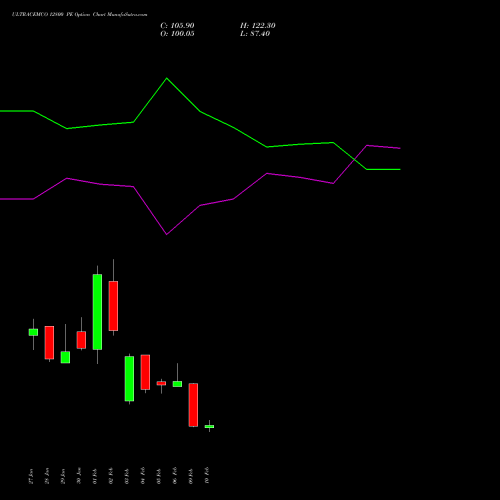Viewport: 500px width, 500px height.
Task: Select the tall red candlestick above 02 Feb
Action: click(x=113, y=306)
